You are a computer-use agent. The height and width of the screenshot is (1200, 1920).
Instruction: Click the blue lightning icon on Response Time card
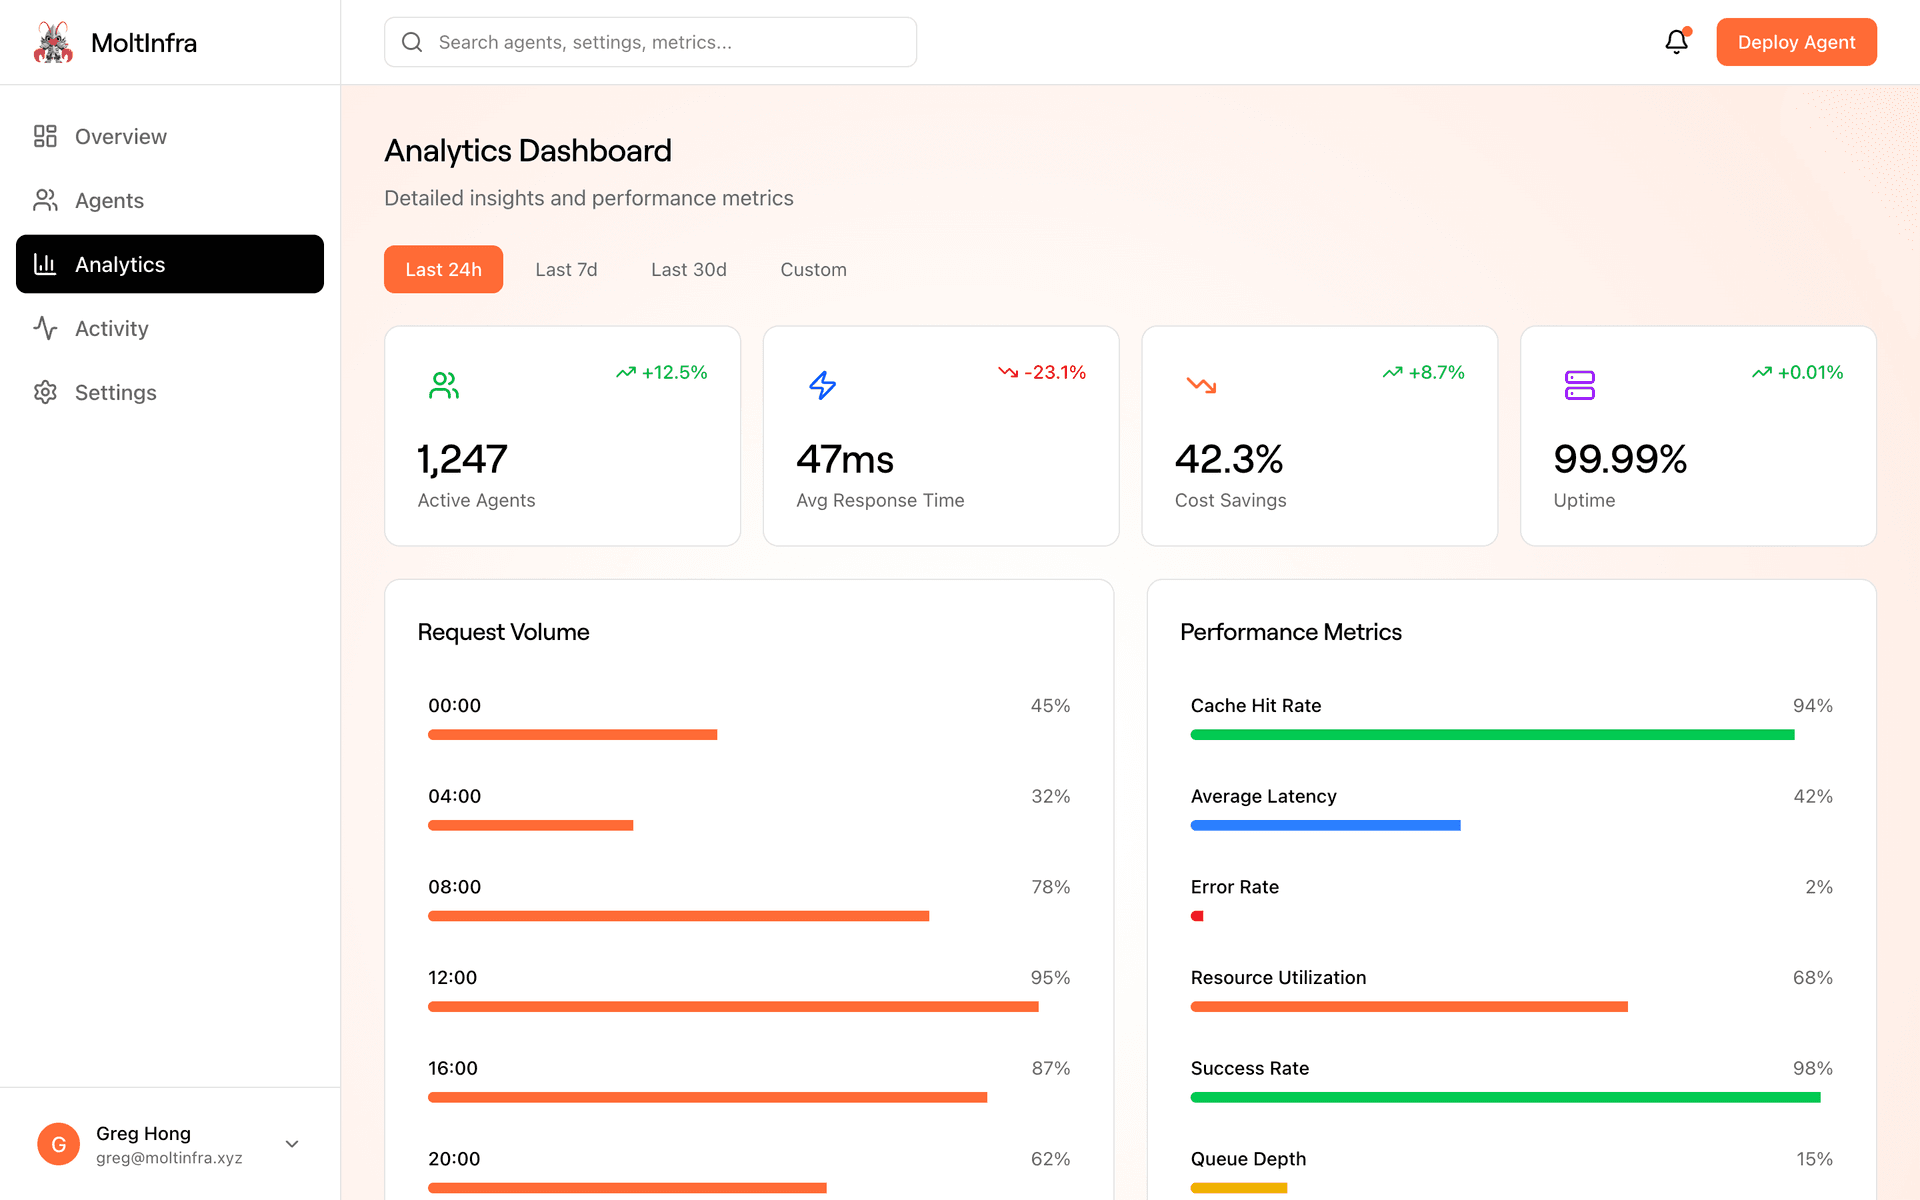(x=823, y=385)
